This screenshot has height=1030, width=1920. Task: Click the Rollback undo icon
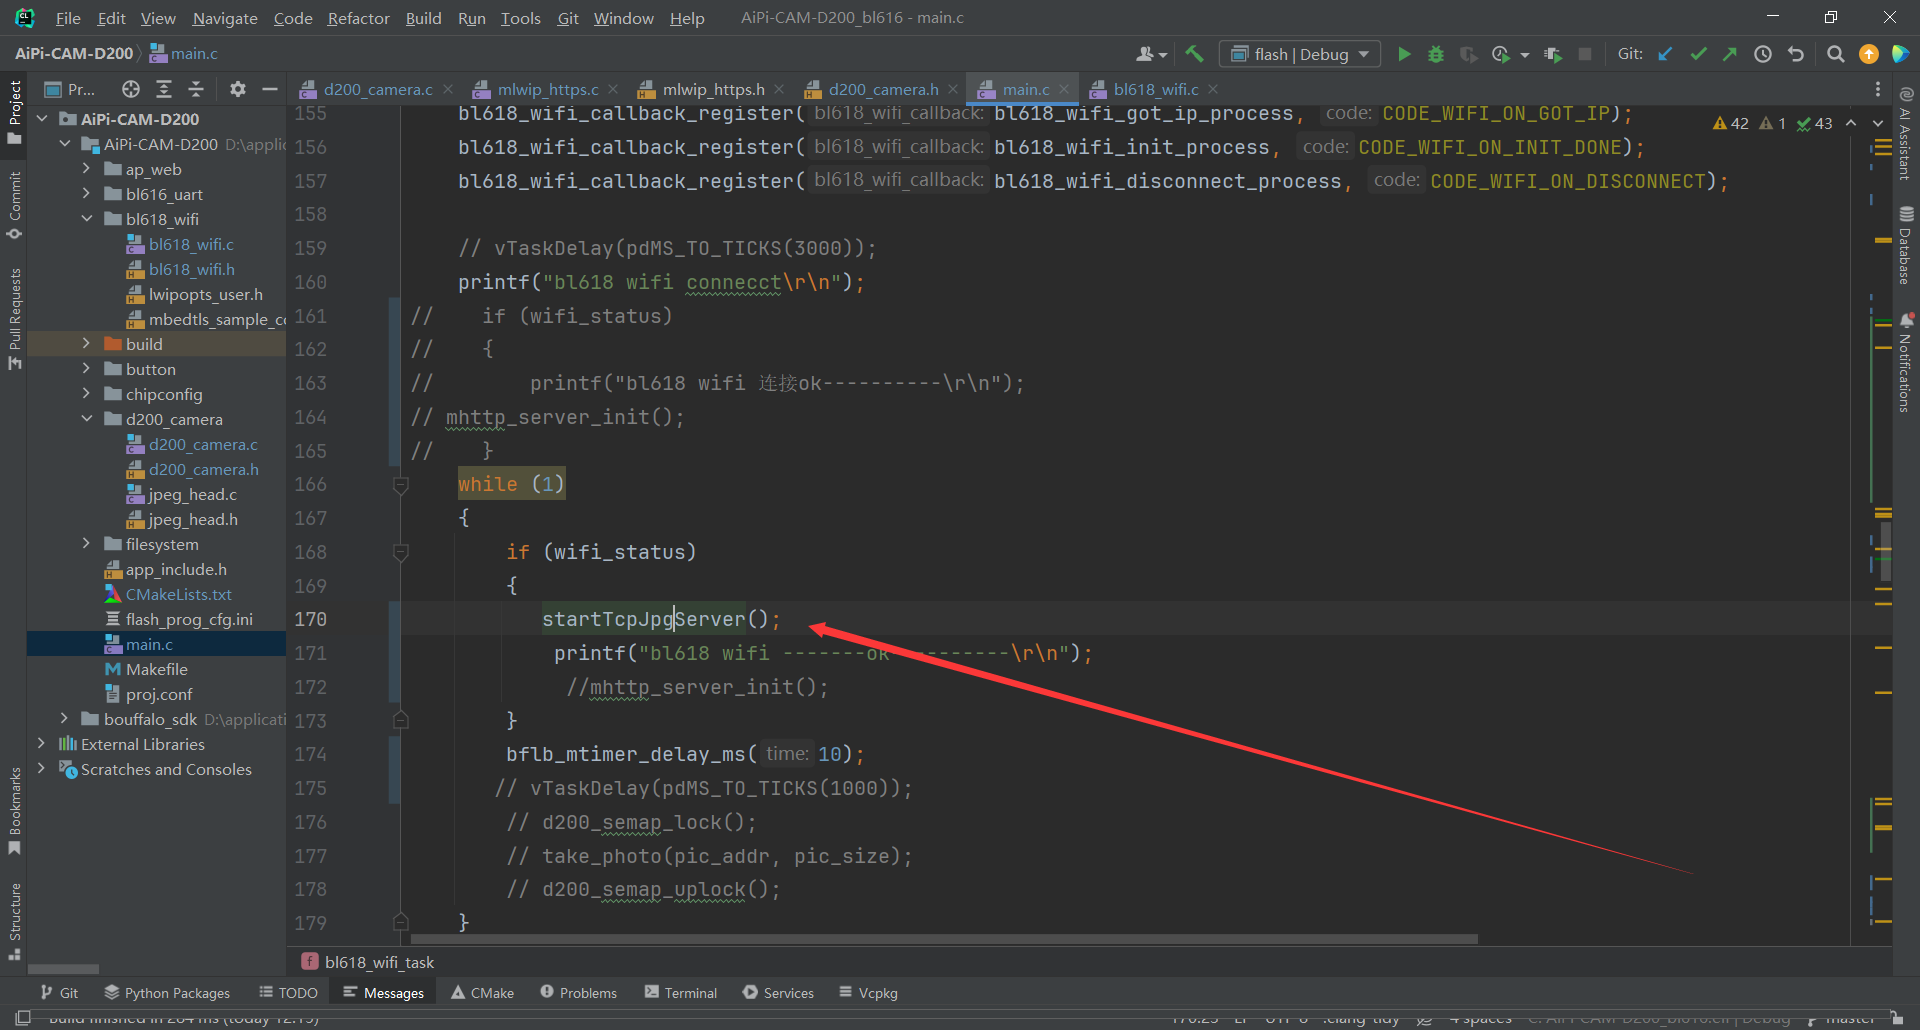[1796, 54]
